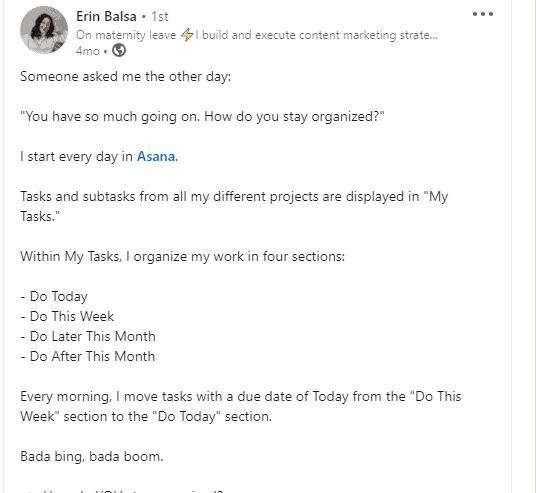This screenshot has height=493, width=536.
Task: Click the 'On maternity leave' headline text
Action: (x=126, y=35)
